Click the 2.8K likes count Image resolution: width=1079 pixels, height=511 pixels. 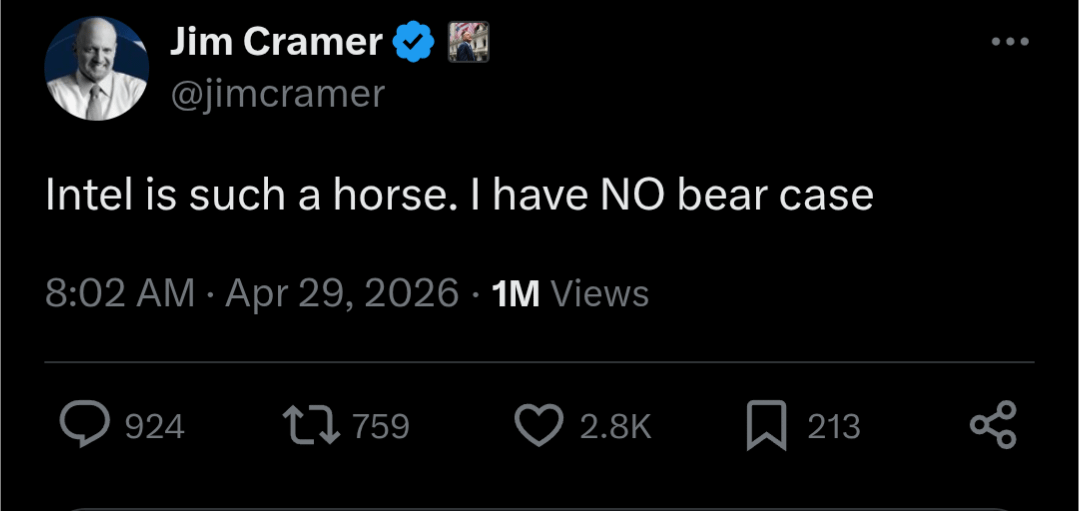615,427
